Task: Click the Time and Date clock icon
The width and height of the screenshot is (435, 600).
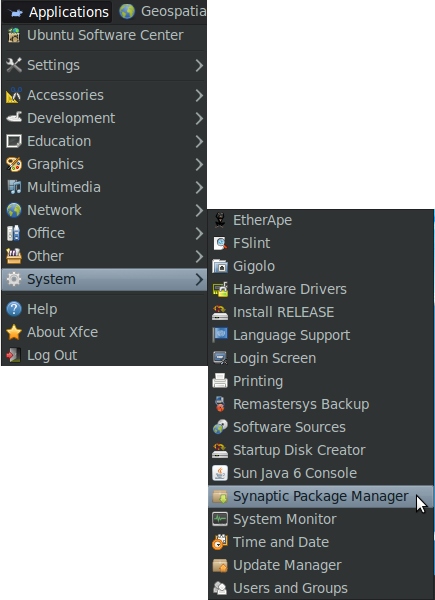Action: tap(220, 542)
